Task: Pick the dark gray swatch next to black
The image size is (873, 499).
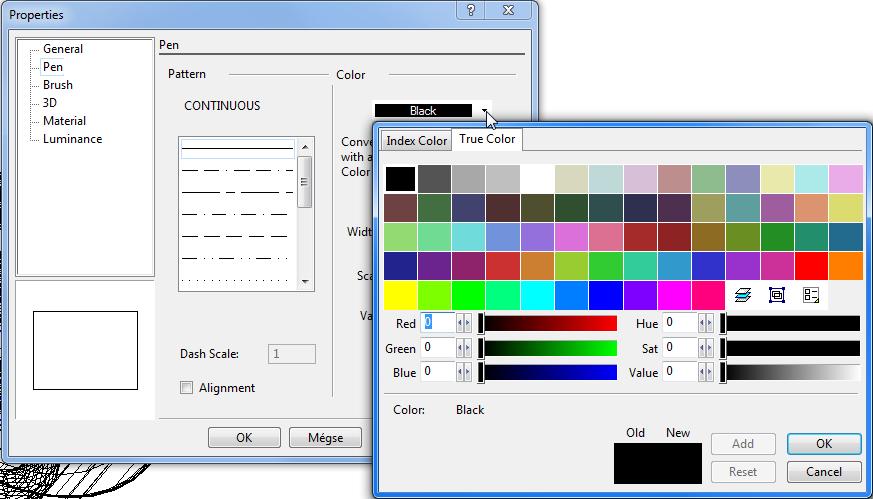Action: [x=435, y=179]
